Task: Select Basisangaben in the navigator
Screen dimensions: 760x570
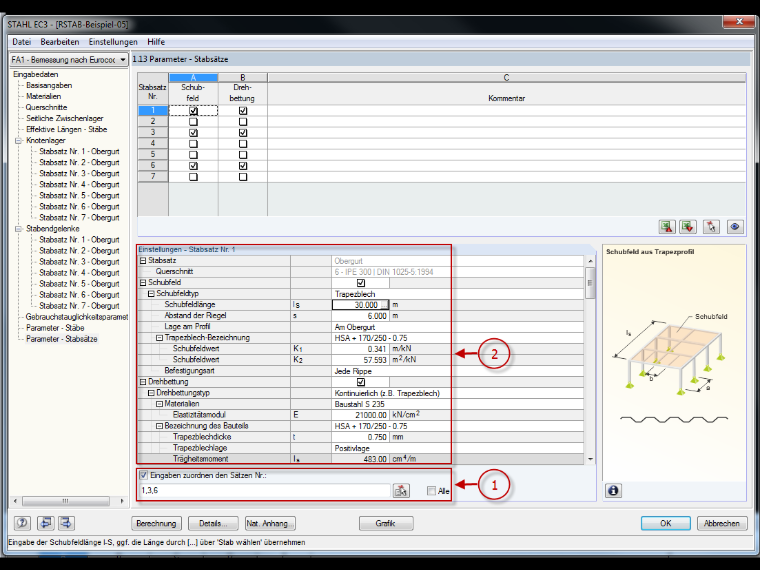Action: pyautogui.click(x=49, y=85)
